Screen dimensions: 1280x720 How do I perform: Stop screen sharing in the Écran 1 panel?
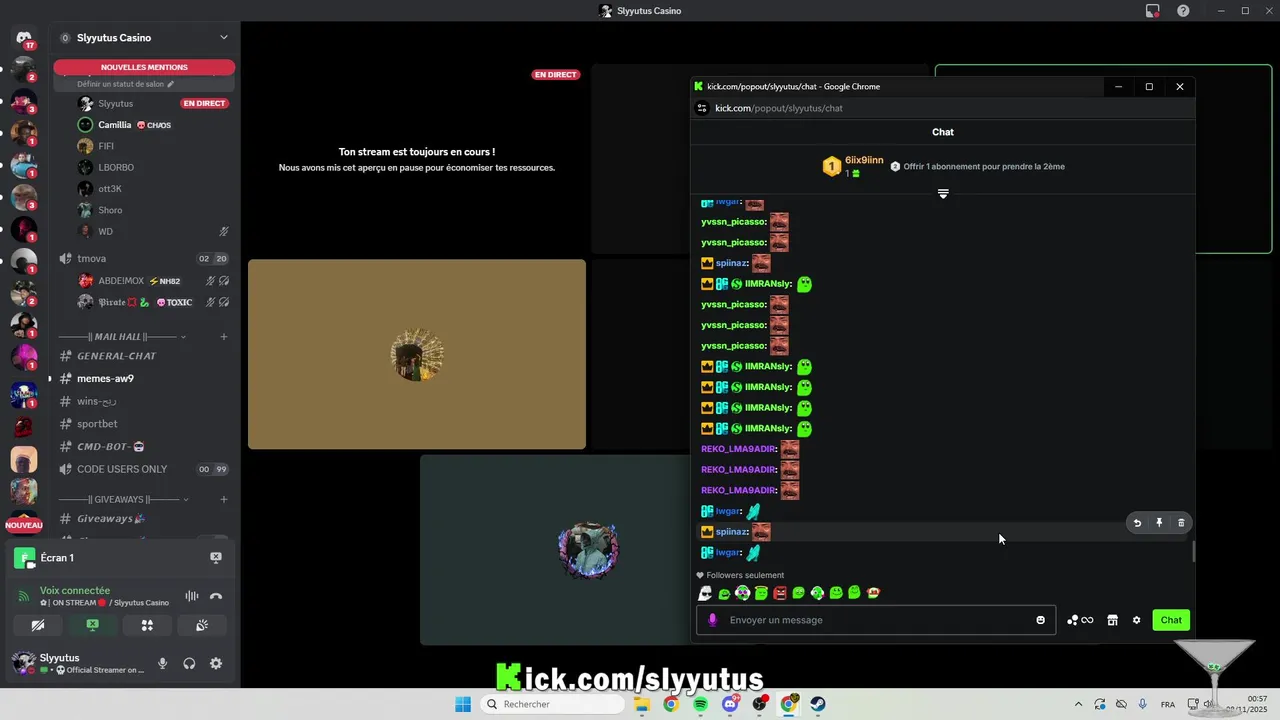[x=216, y=558]
